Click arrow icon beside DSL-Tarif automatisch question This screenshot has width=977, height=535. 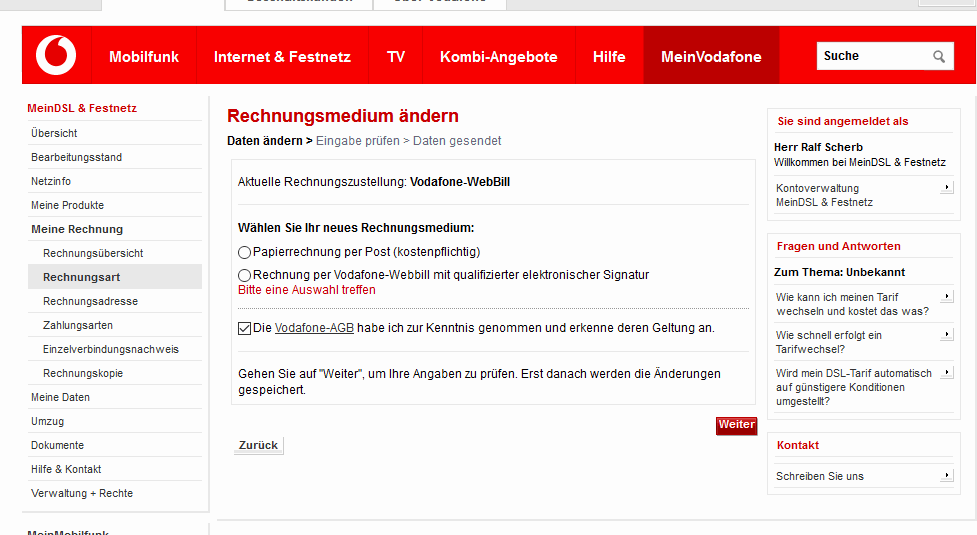tap(946, 372)
